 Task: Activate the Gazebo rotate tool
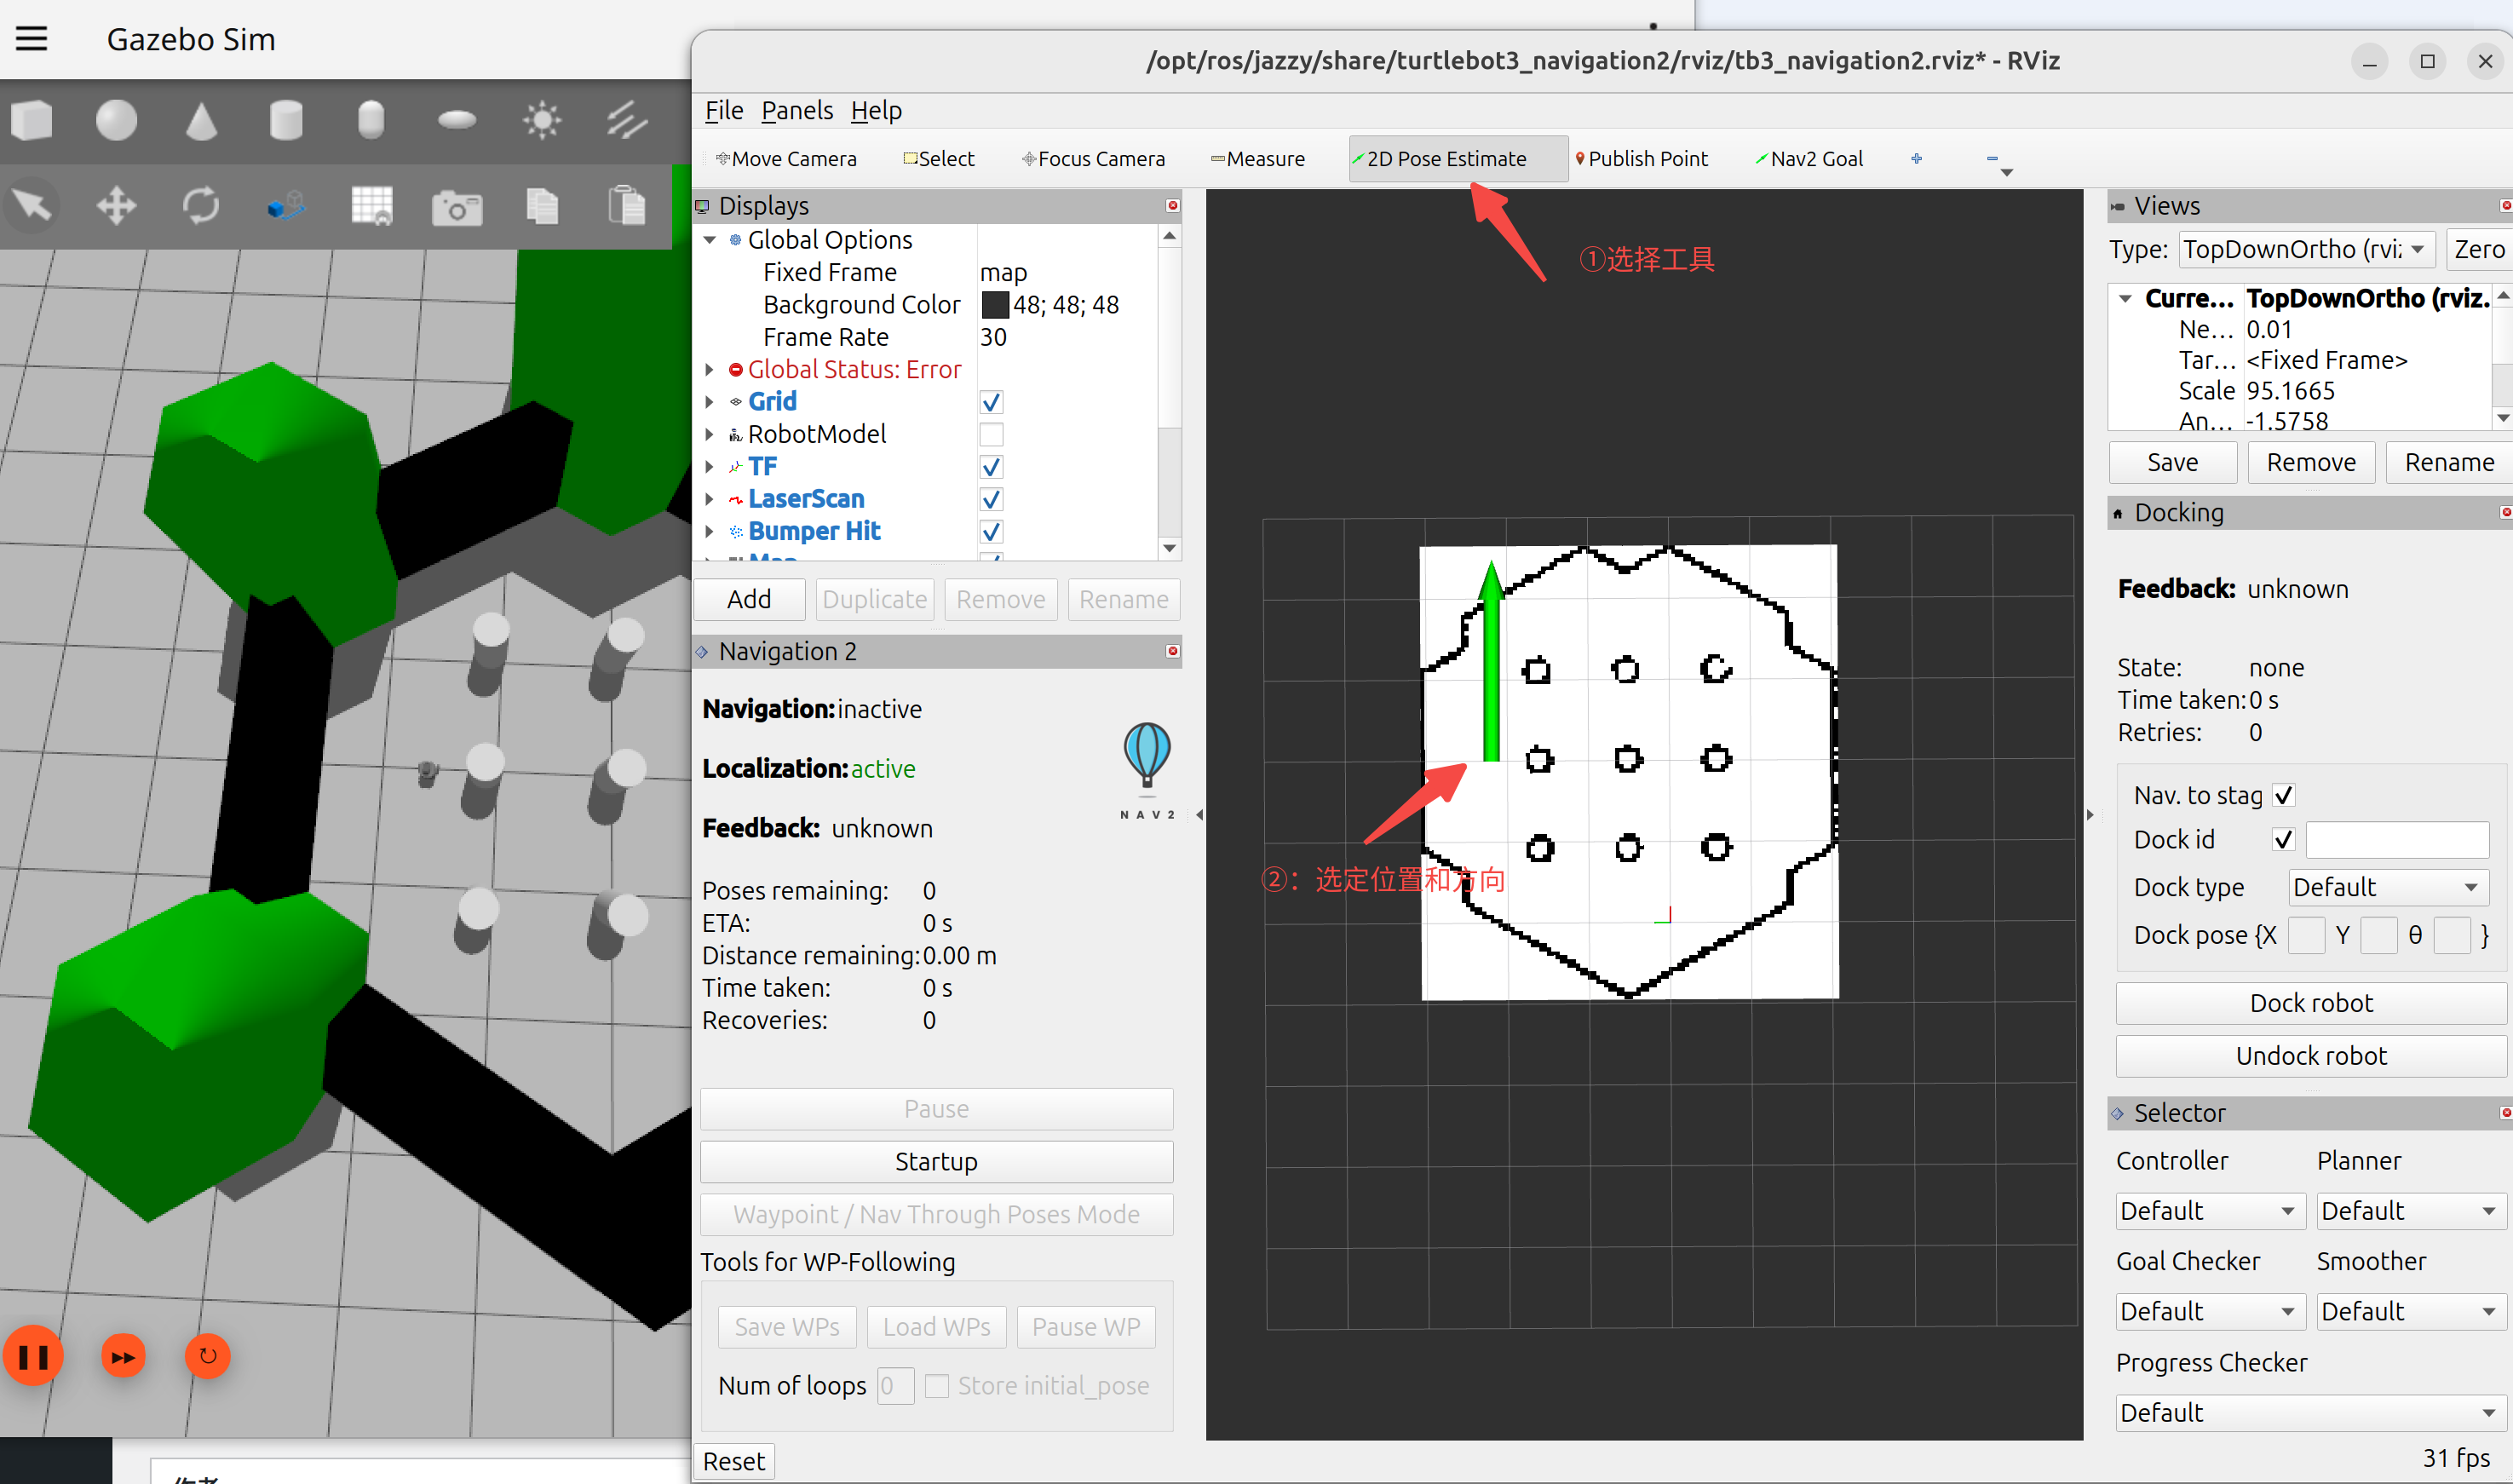(201, 206)
